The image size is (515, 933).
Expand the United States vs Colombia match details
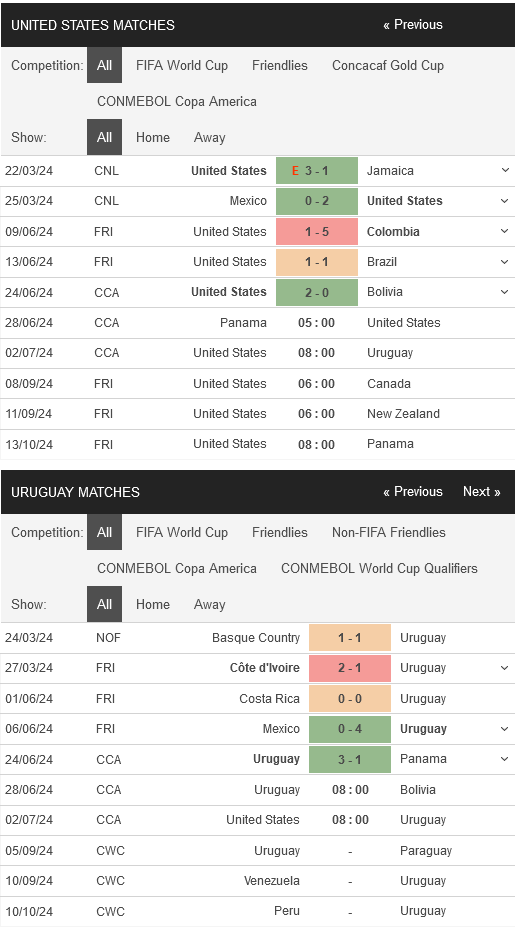pyautogui.click(x=505, y=231)
